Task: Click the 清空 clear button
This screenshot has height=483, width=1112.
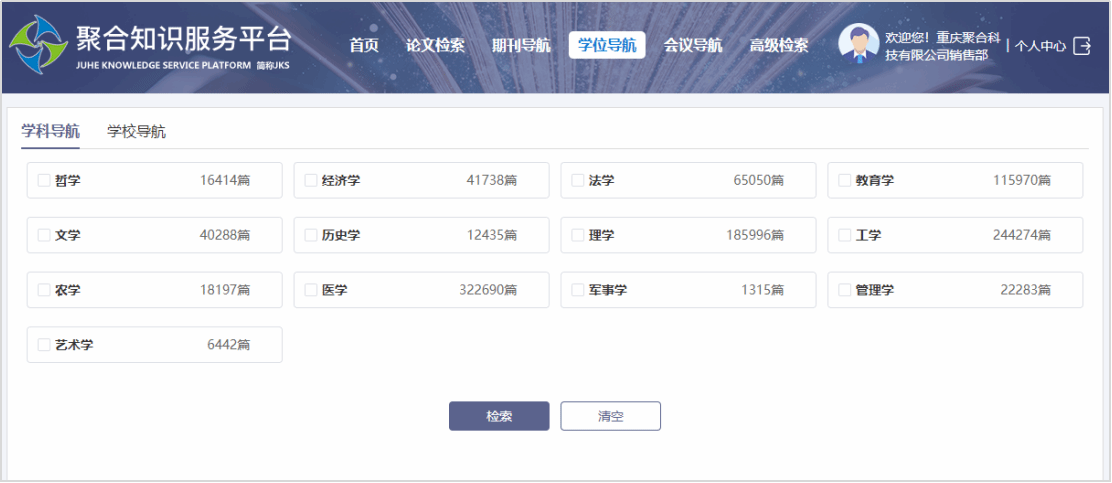Action: click(610, 416)
